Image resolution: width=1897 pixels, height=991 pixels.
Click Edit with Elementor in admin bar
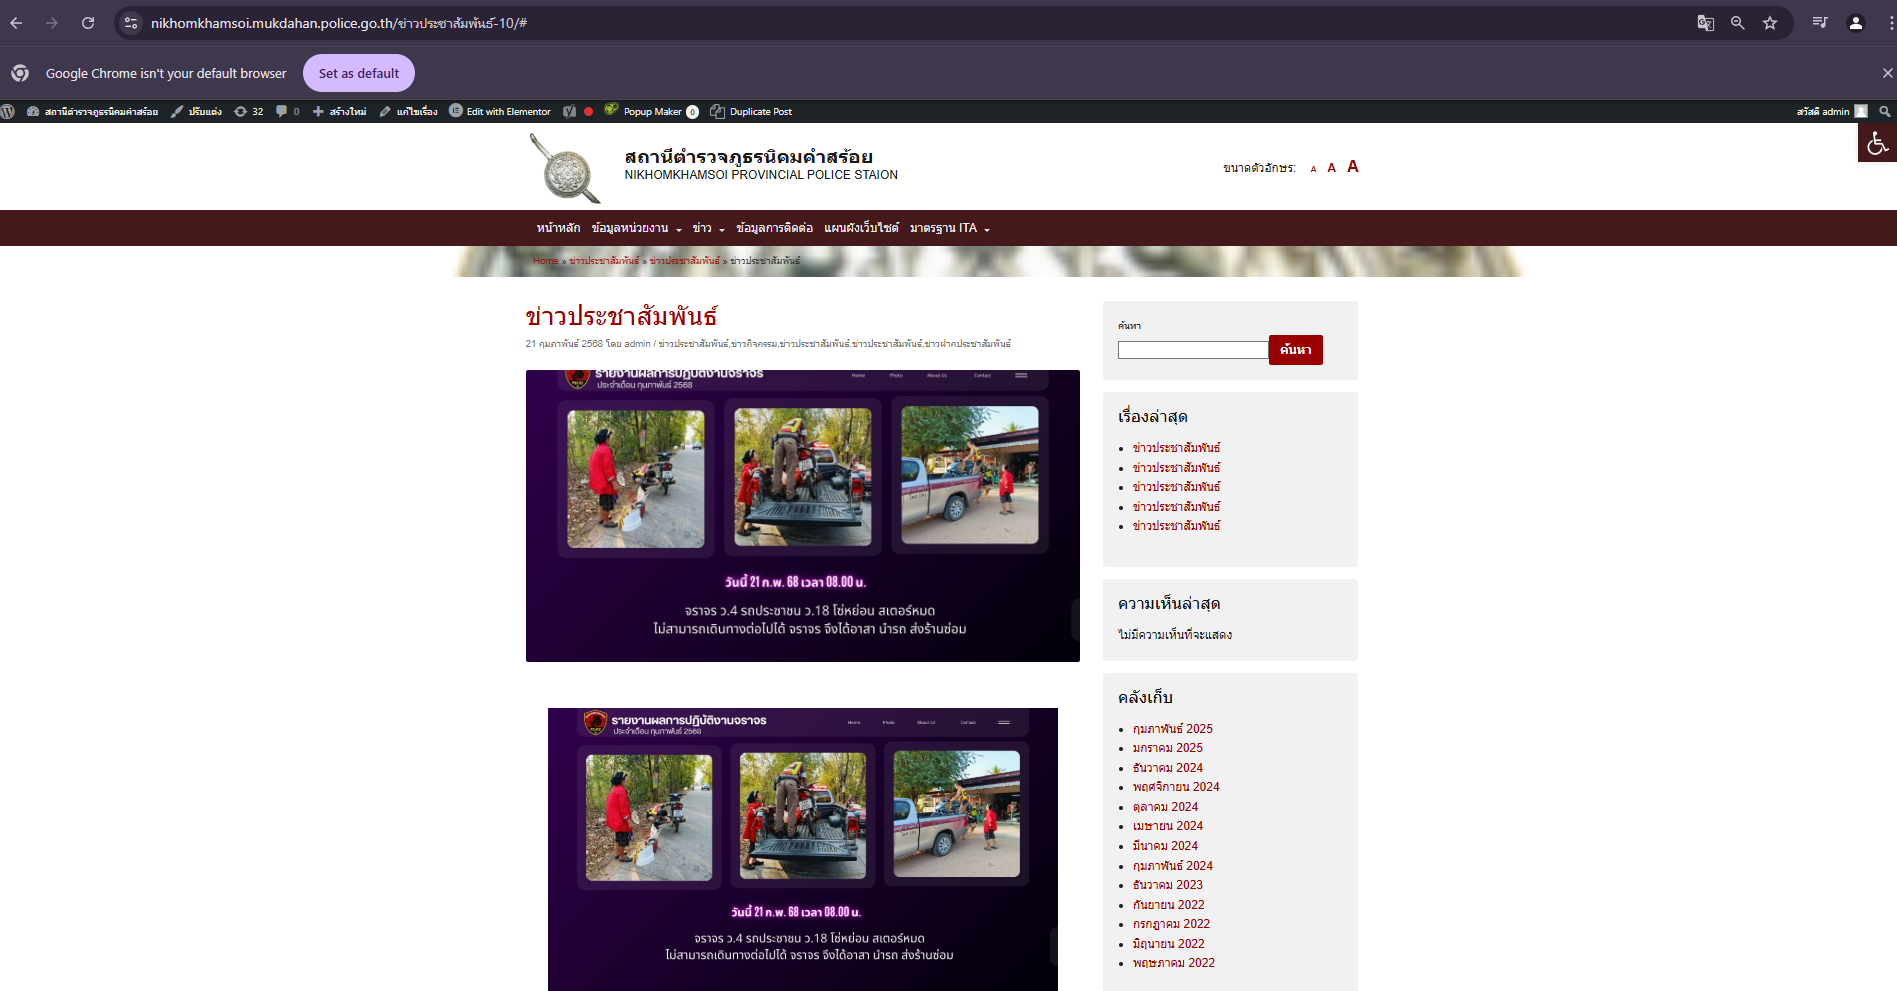pos(500,112)
